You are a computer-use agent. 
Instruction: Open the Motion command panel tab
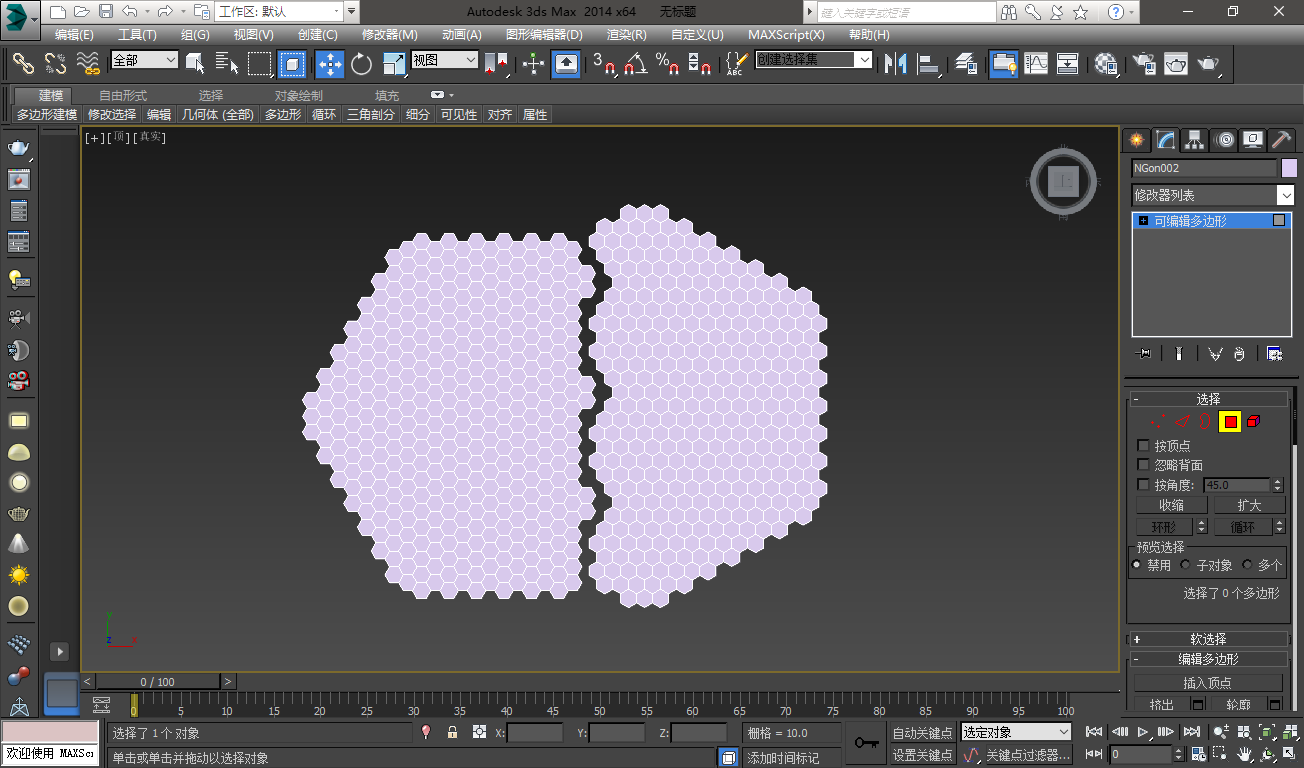pyautogui.click(x=1224, y=140)
